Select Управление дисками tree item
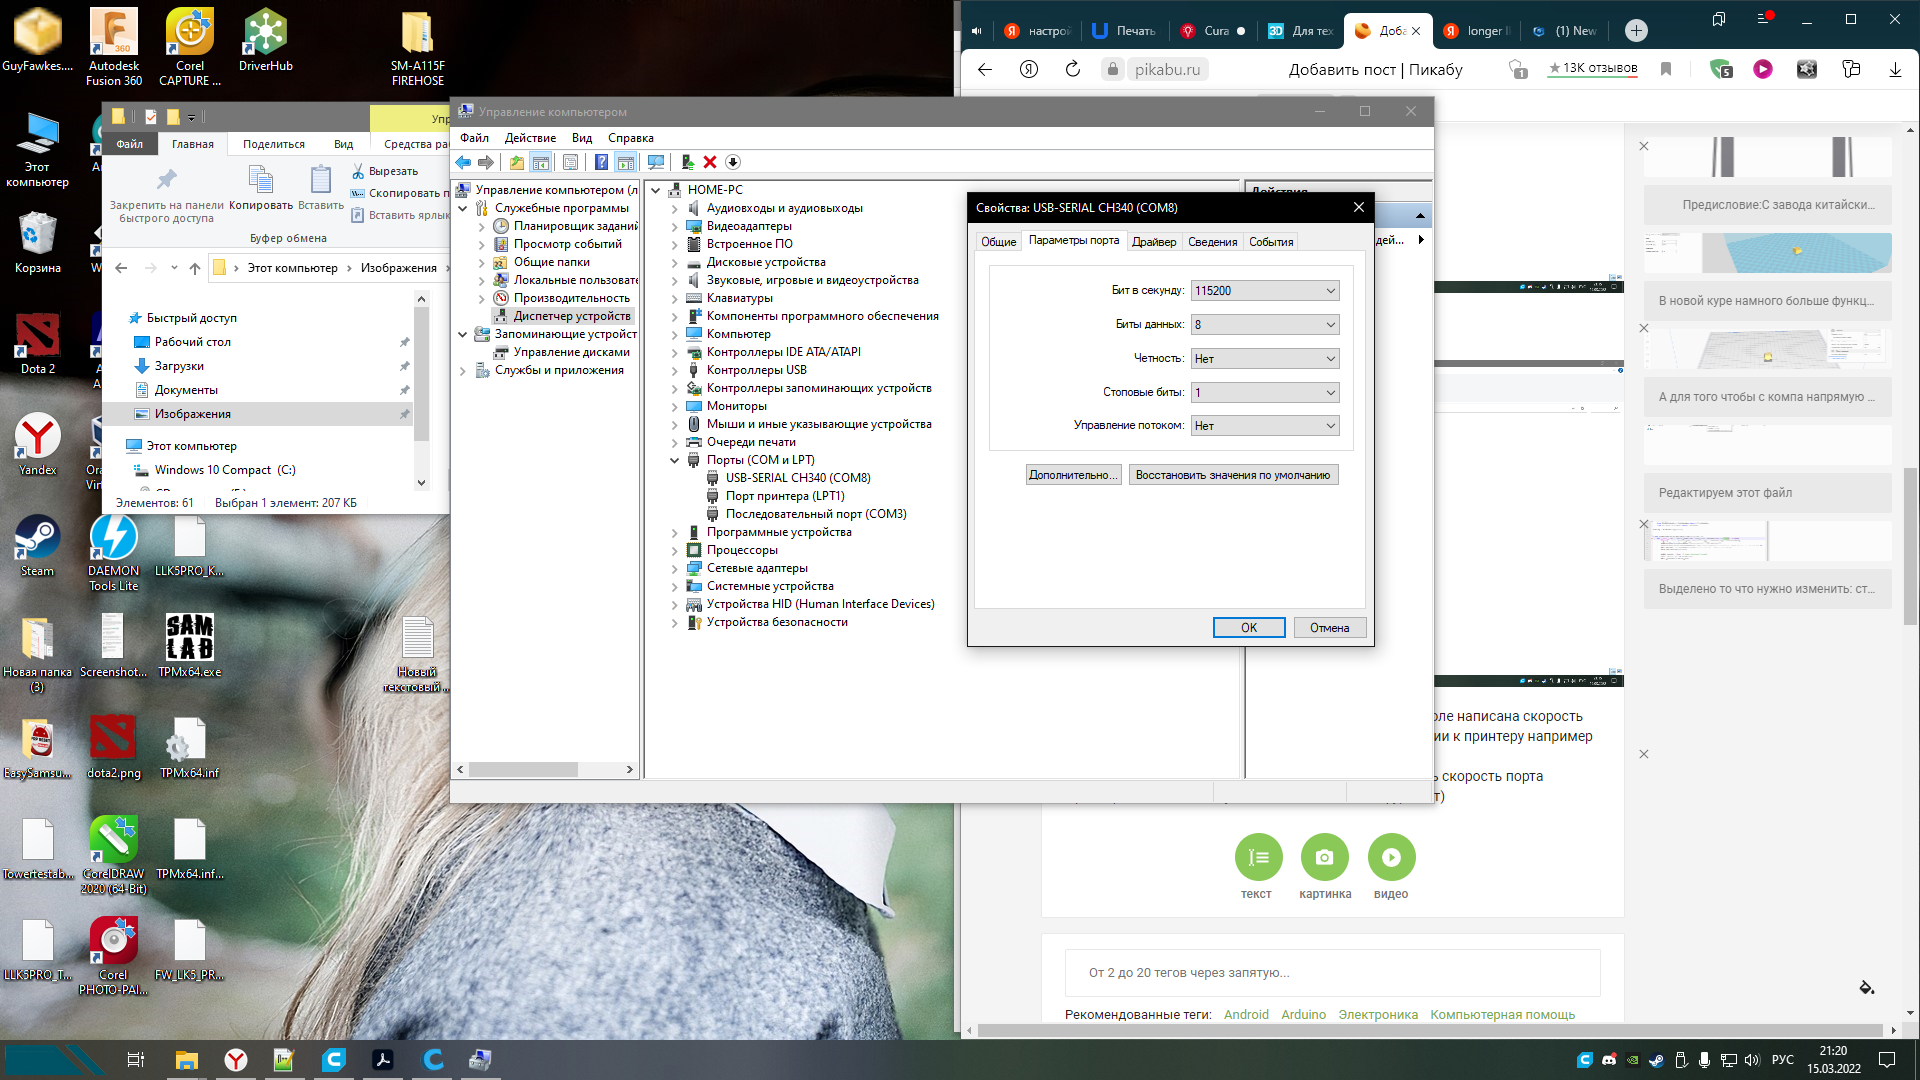 (x=571, y=352)
